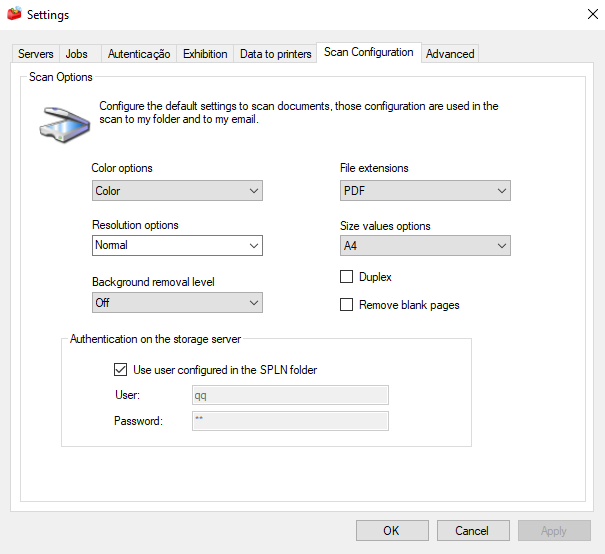
Task: Select the Exhibition tab
Action: 205,54
